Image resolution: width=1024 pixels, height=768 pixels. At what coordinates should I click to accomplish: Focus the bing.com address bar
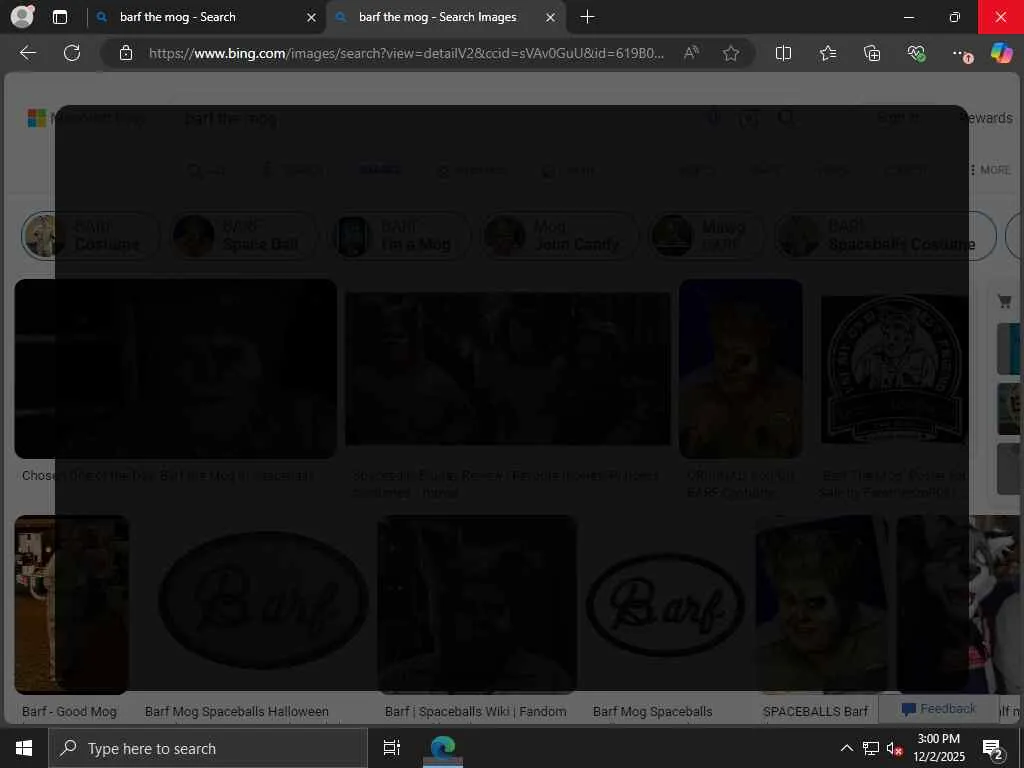[406, 53]
